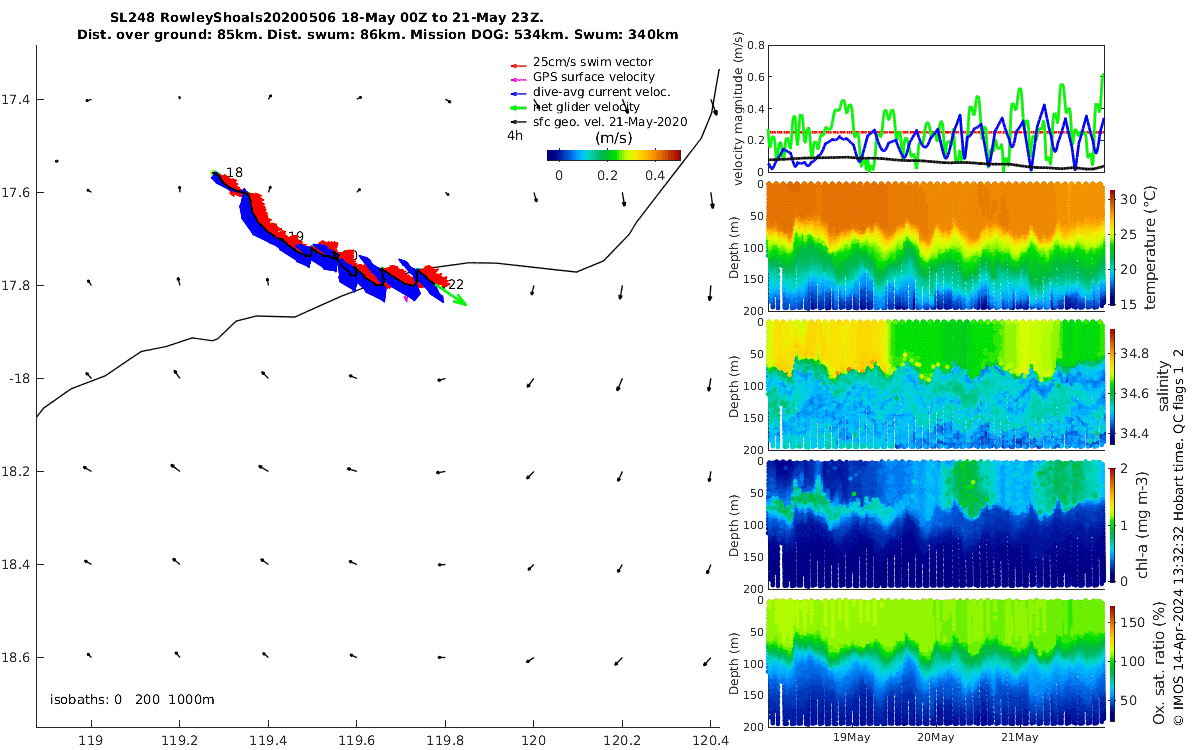Click the chl-a depth-section plot
This screenshot has width=1200, height=750.
coord(935,522)
